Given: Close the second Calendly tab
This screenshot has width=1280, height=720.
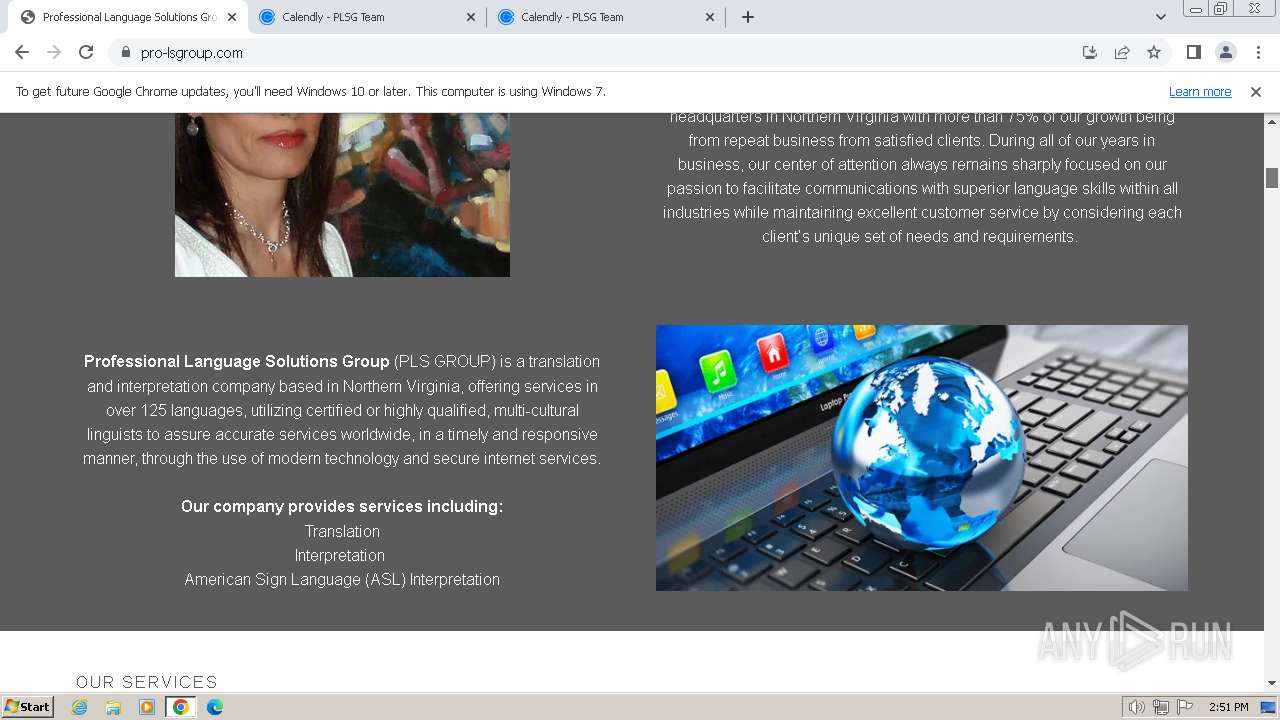Looking at the screenshot, I should click(x=710, y=17).
